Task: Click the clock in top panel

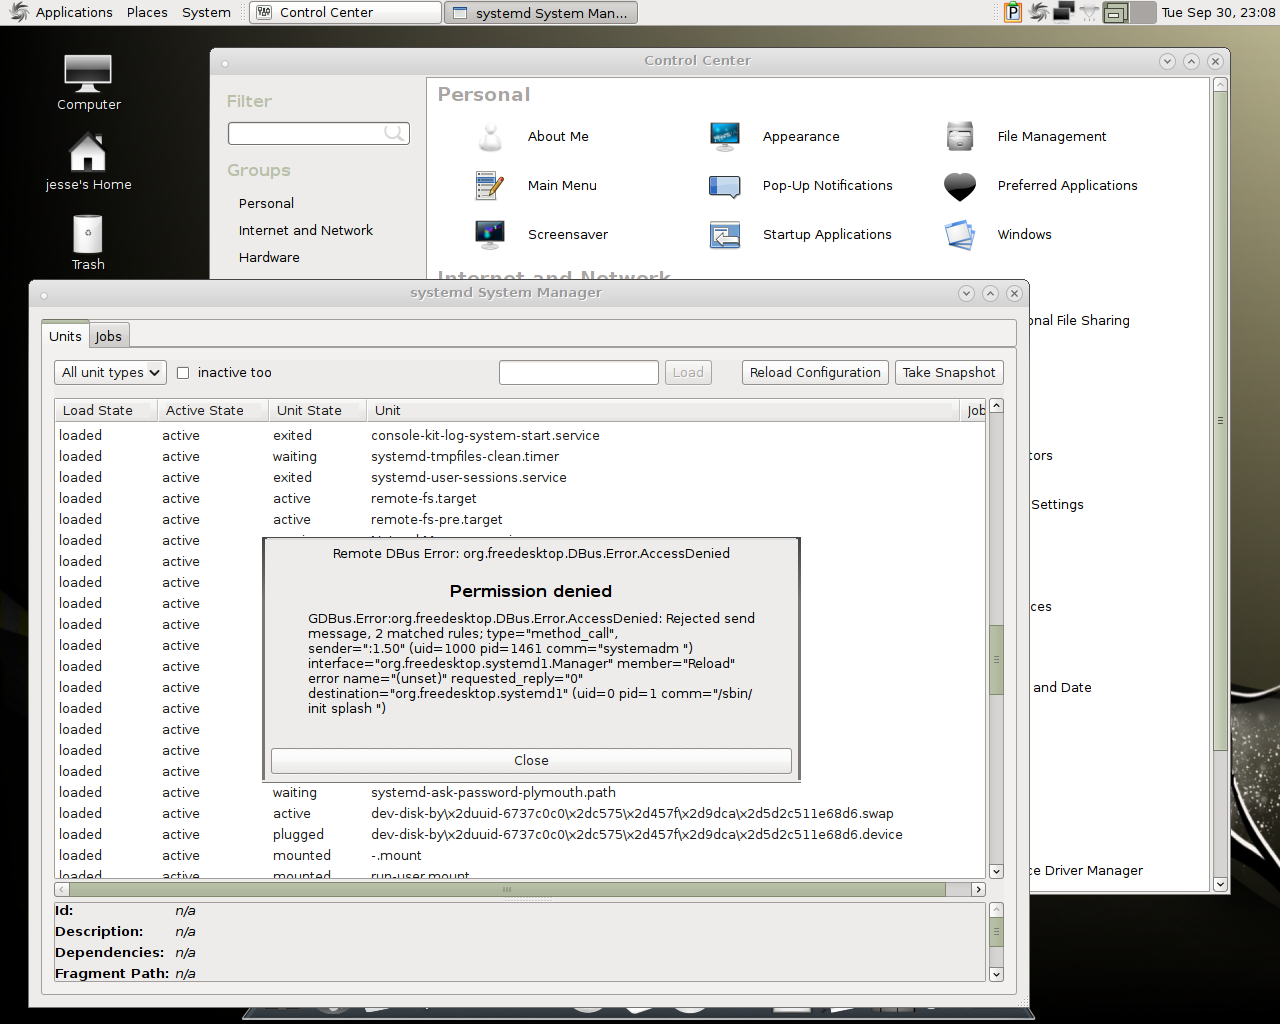Action: pos(1218,12)
